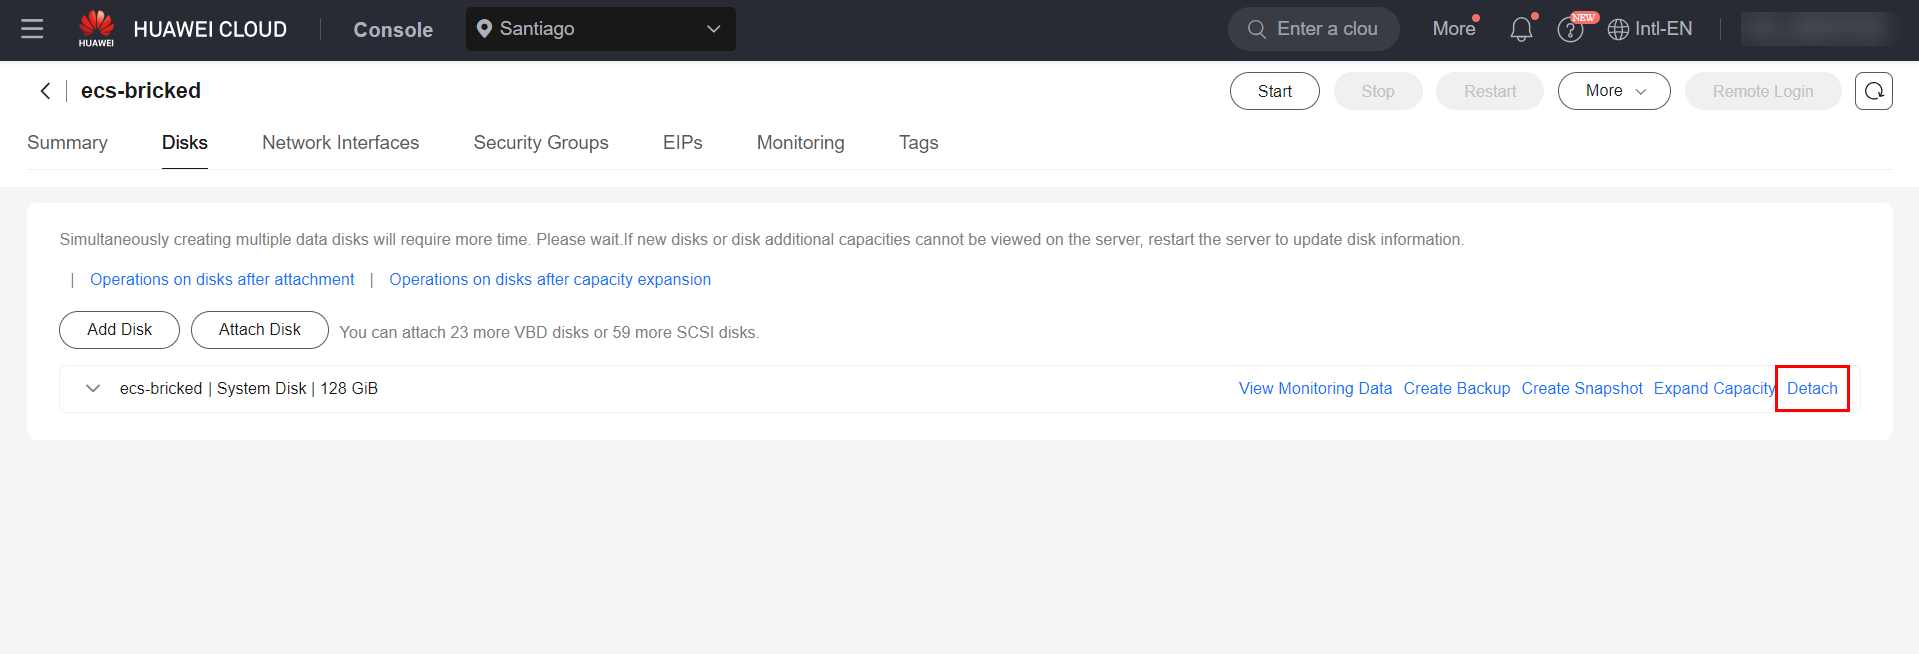Open the hamburger navigation menu

click(32, 29)
